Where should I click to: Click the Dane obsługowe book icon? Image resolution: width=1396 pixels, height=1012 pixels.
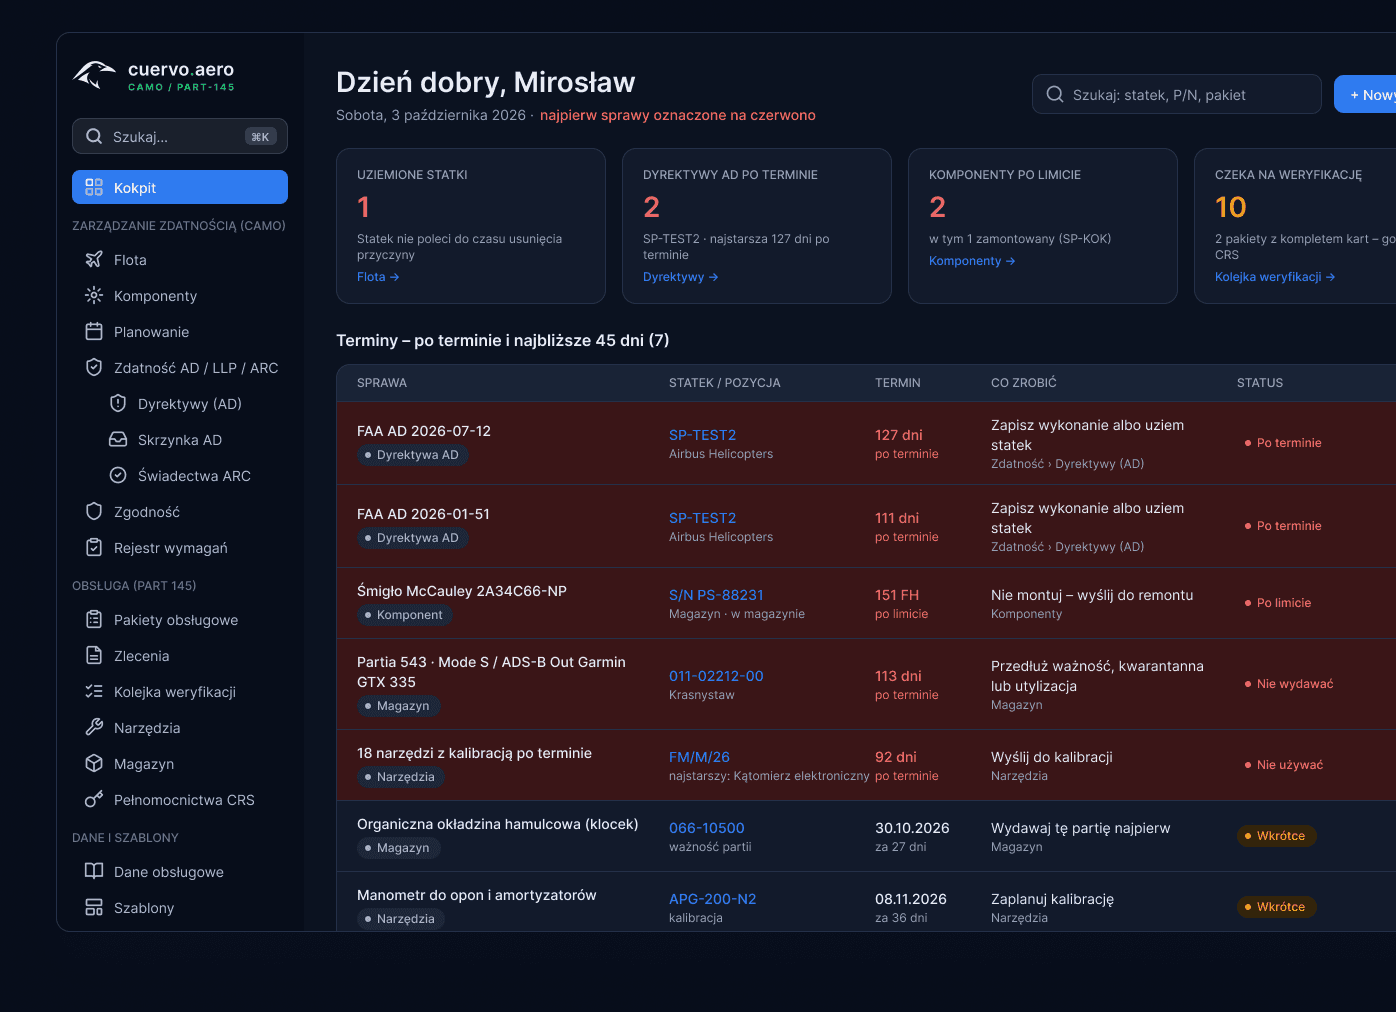pyautogui.click(x=94, y=871)
